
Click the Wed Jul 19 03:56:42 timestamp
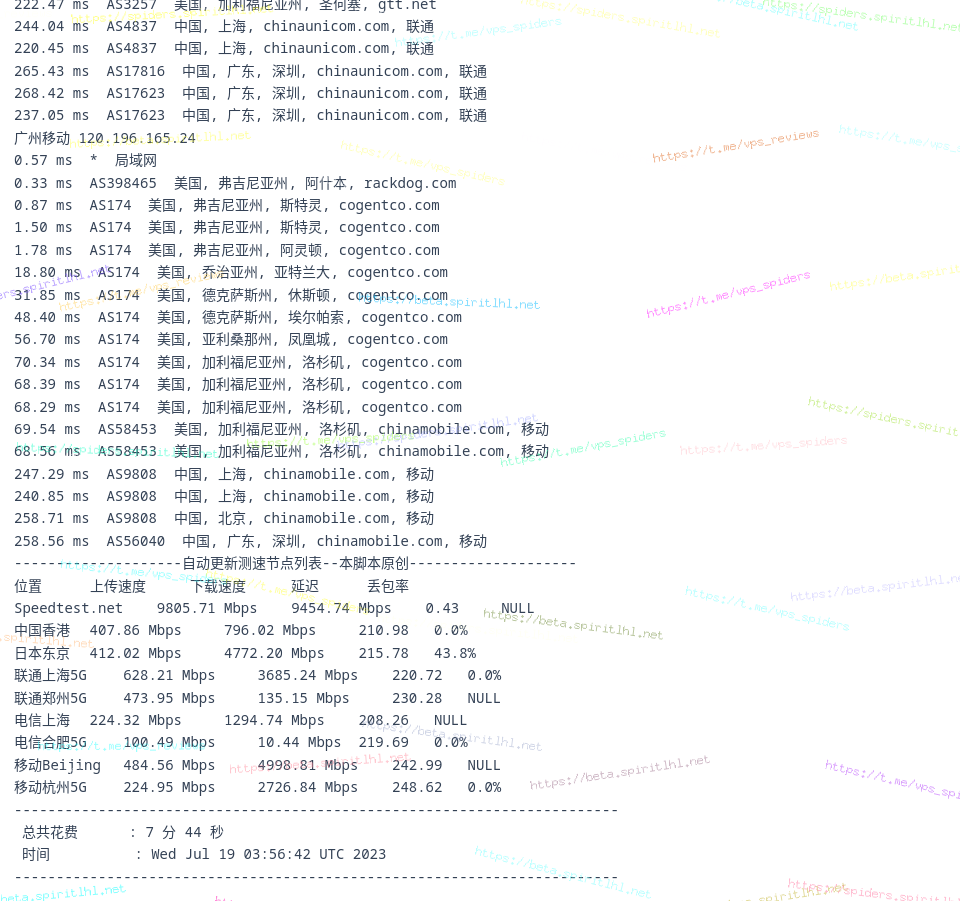(268, 854)
